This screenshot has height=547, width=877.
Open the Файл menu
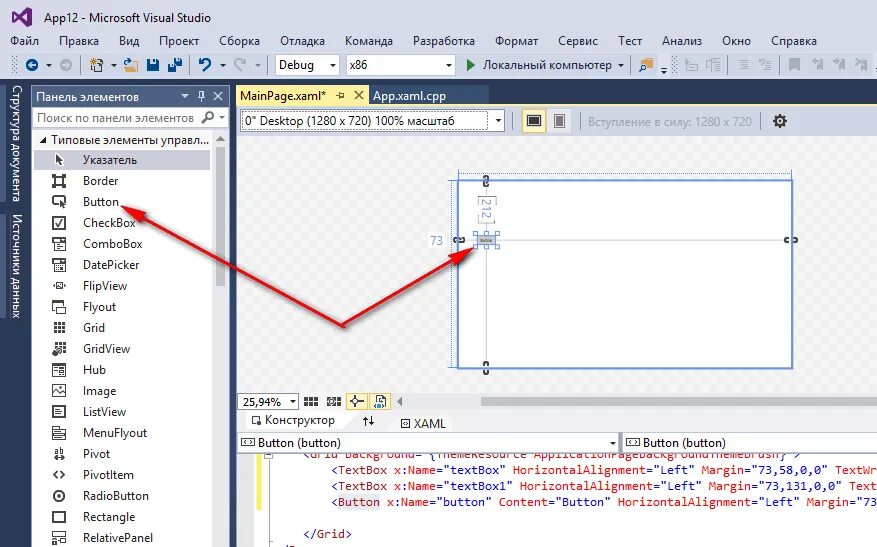coord(25,41)
